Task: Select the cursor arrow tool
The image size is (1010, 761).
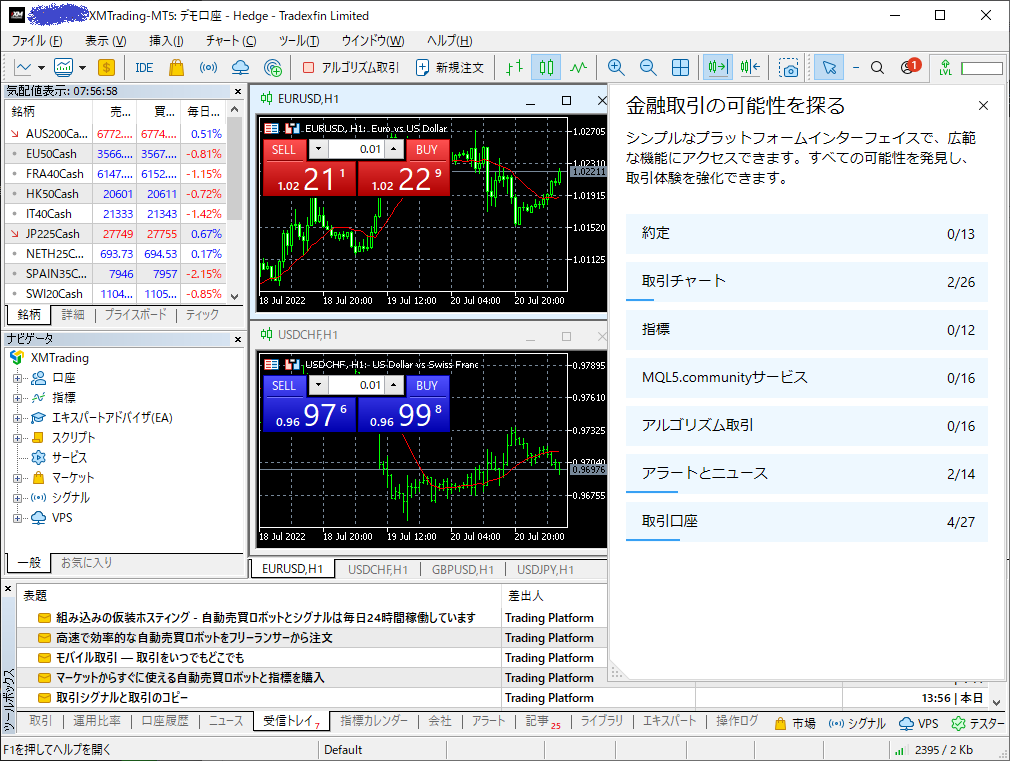Action: 829,68
